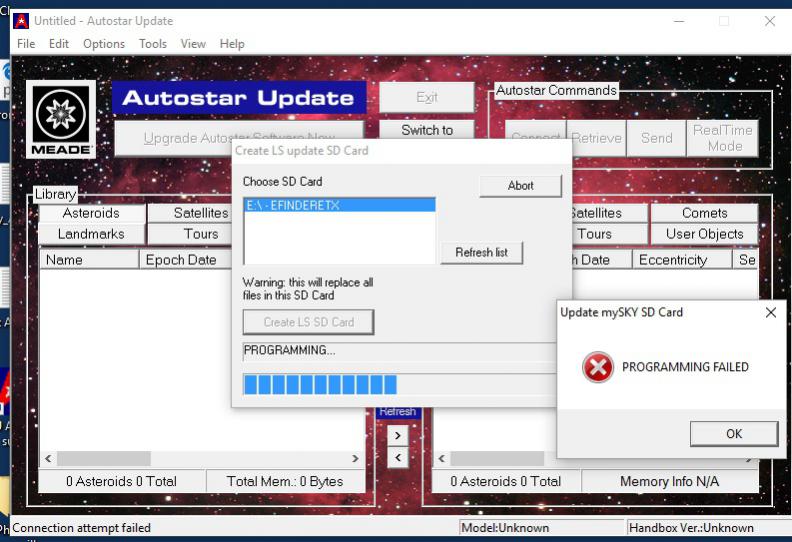This screenshot has width=792, height=542.
Task: Click right scroll arrow of Library list
Action: [355, 459]
